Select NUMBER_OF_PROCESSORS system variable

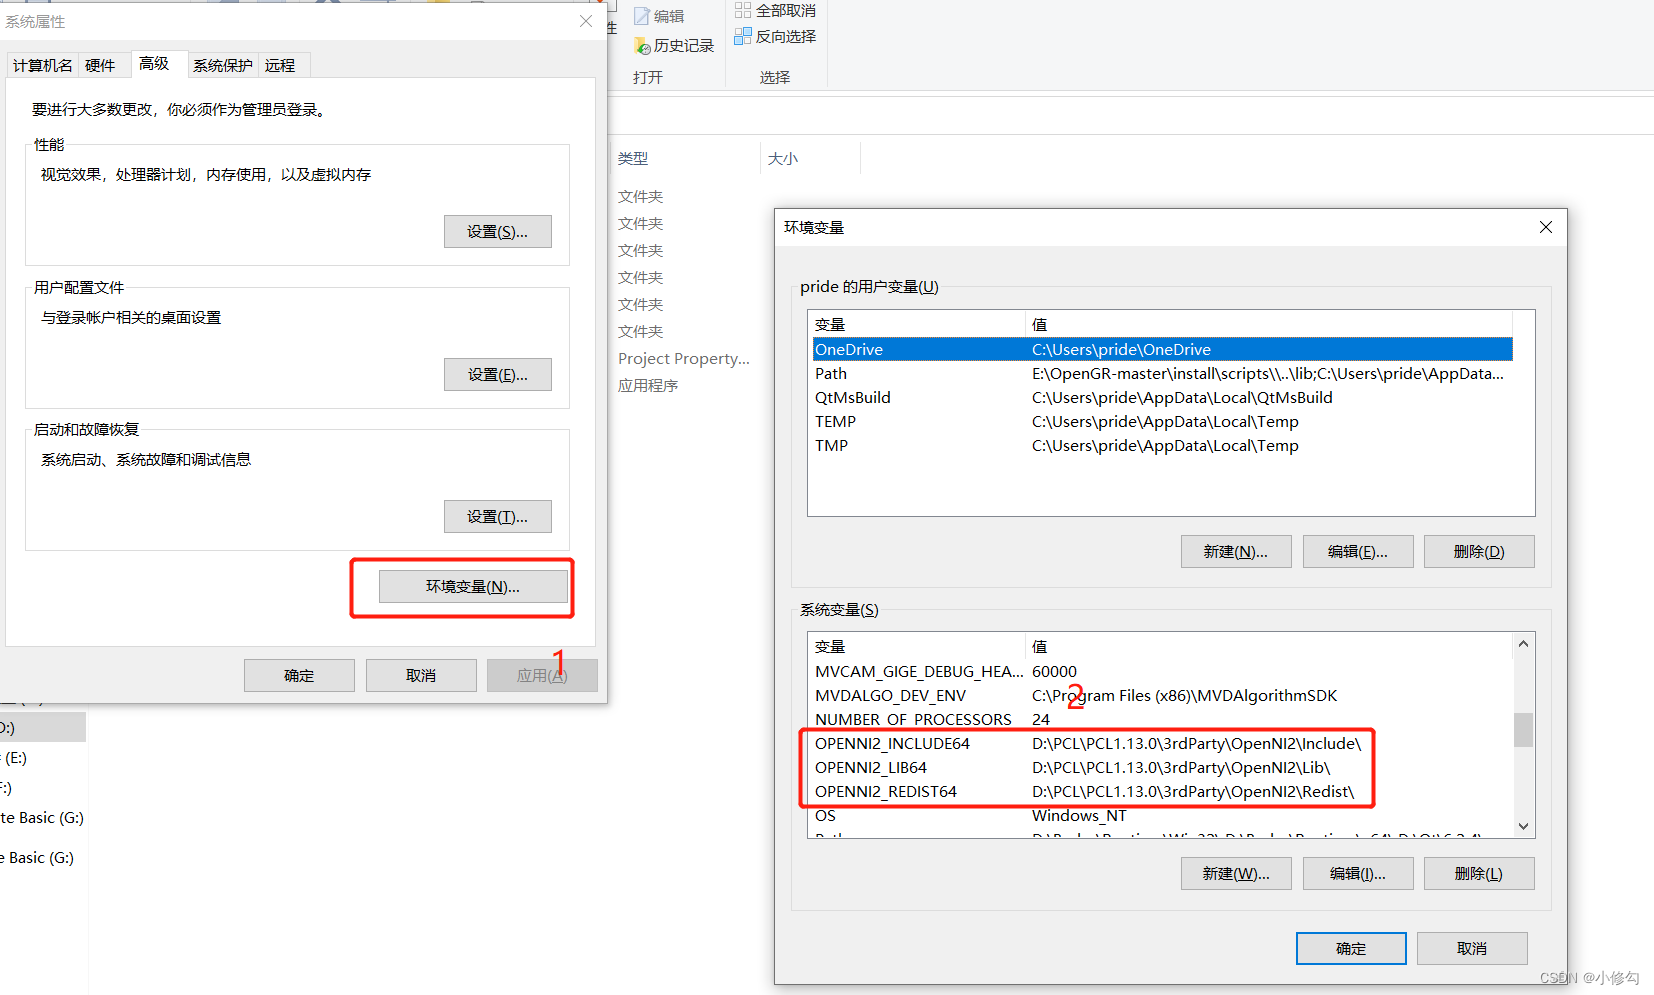point(1162,719)
